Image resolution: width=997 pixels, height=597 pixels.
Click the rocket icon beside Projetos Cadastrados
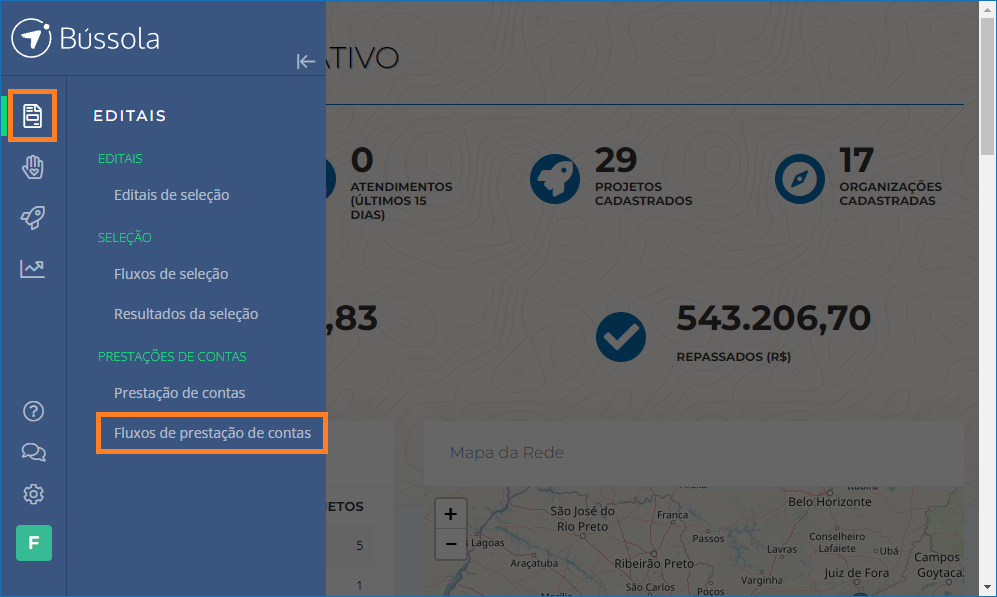[x=554, y=179]
